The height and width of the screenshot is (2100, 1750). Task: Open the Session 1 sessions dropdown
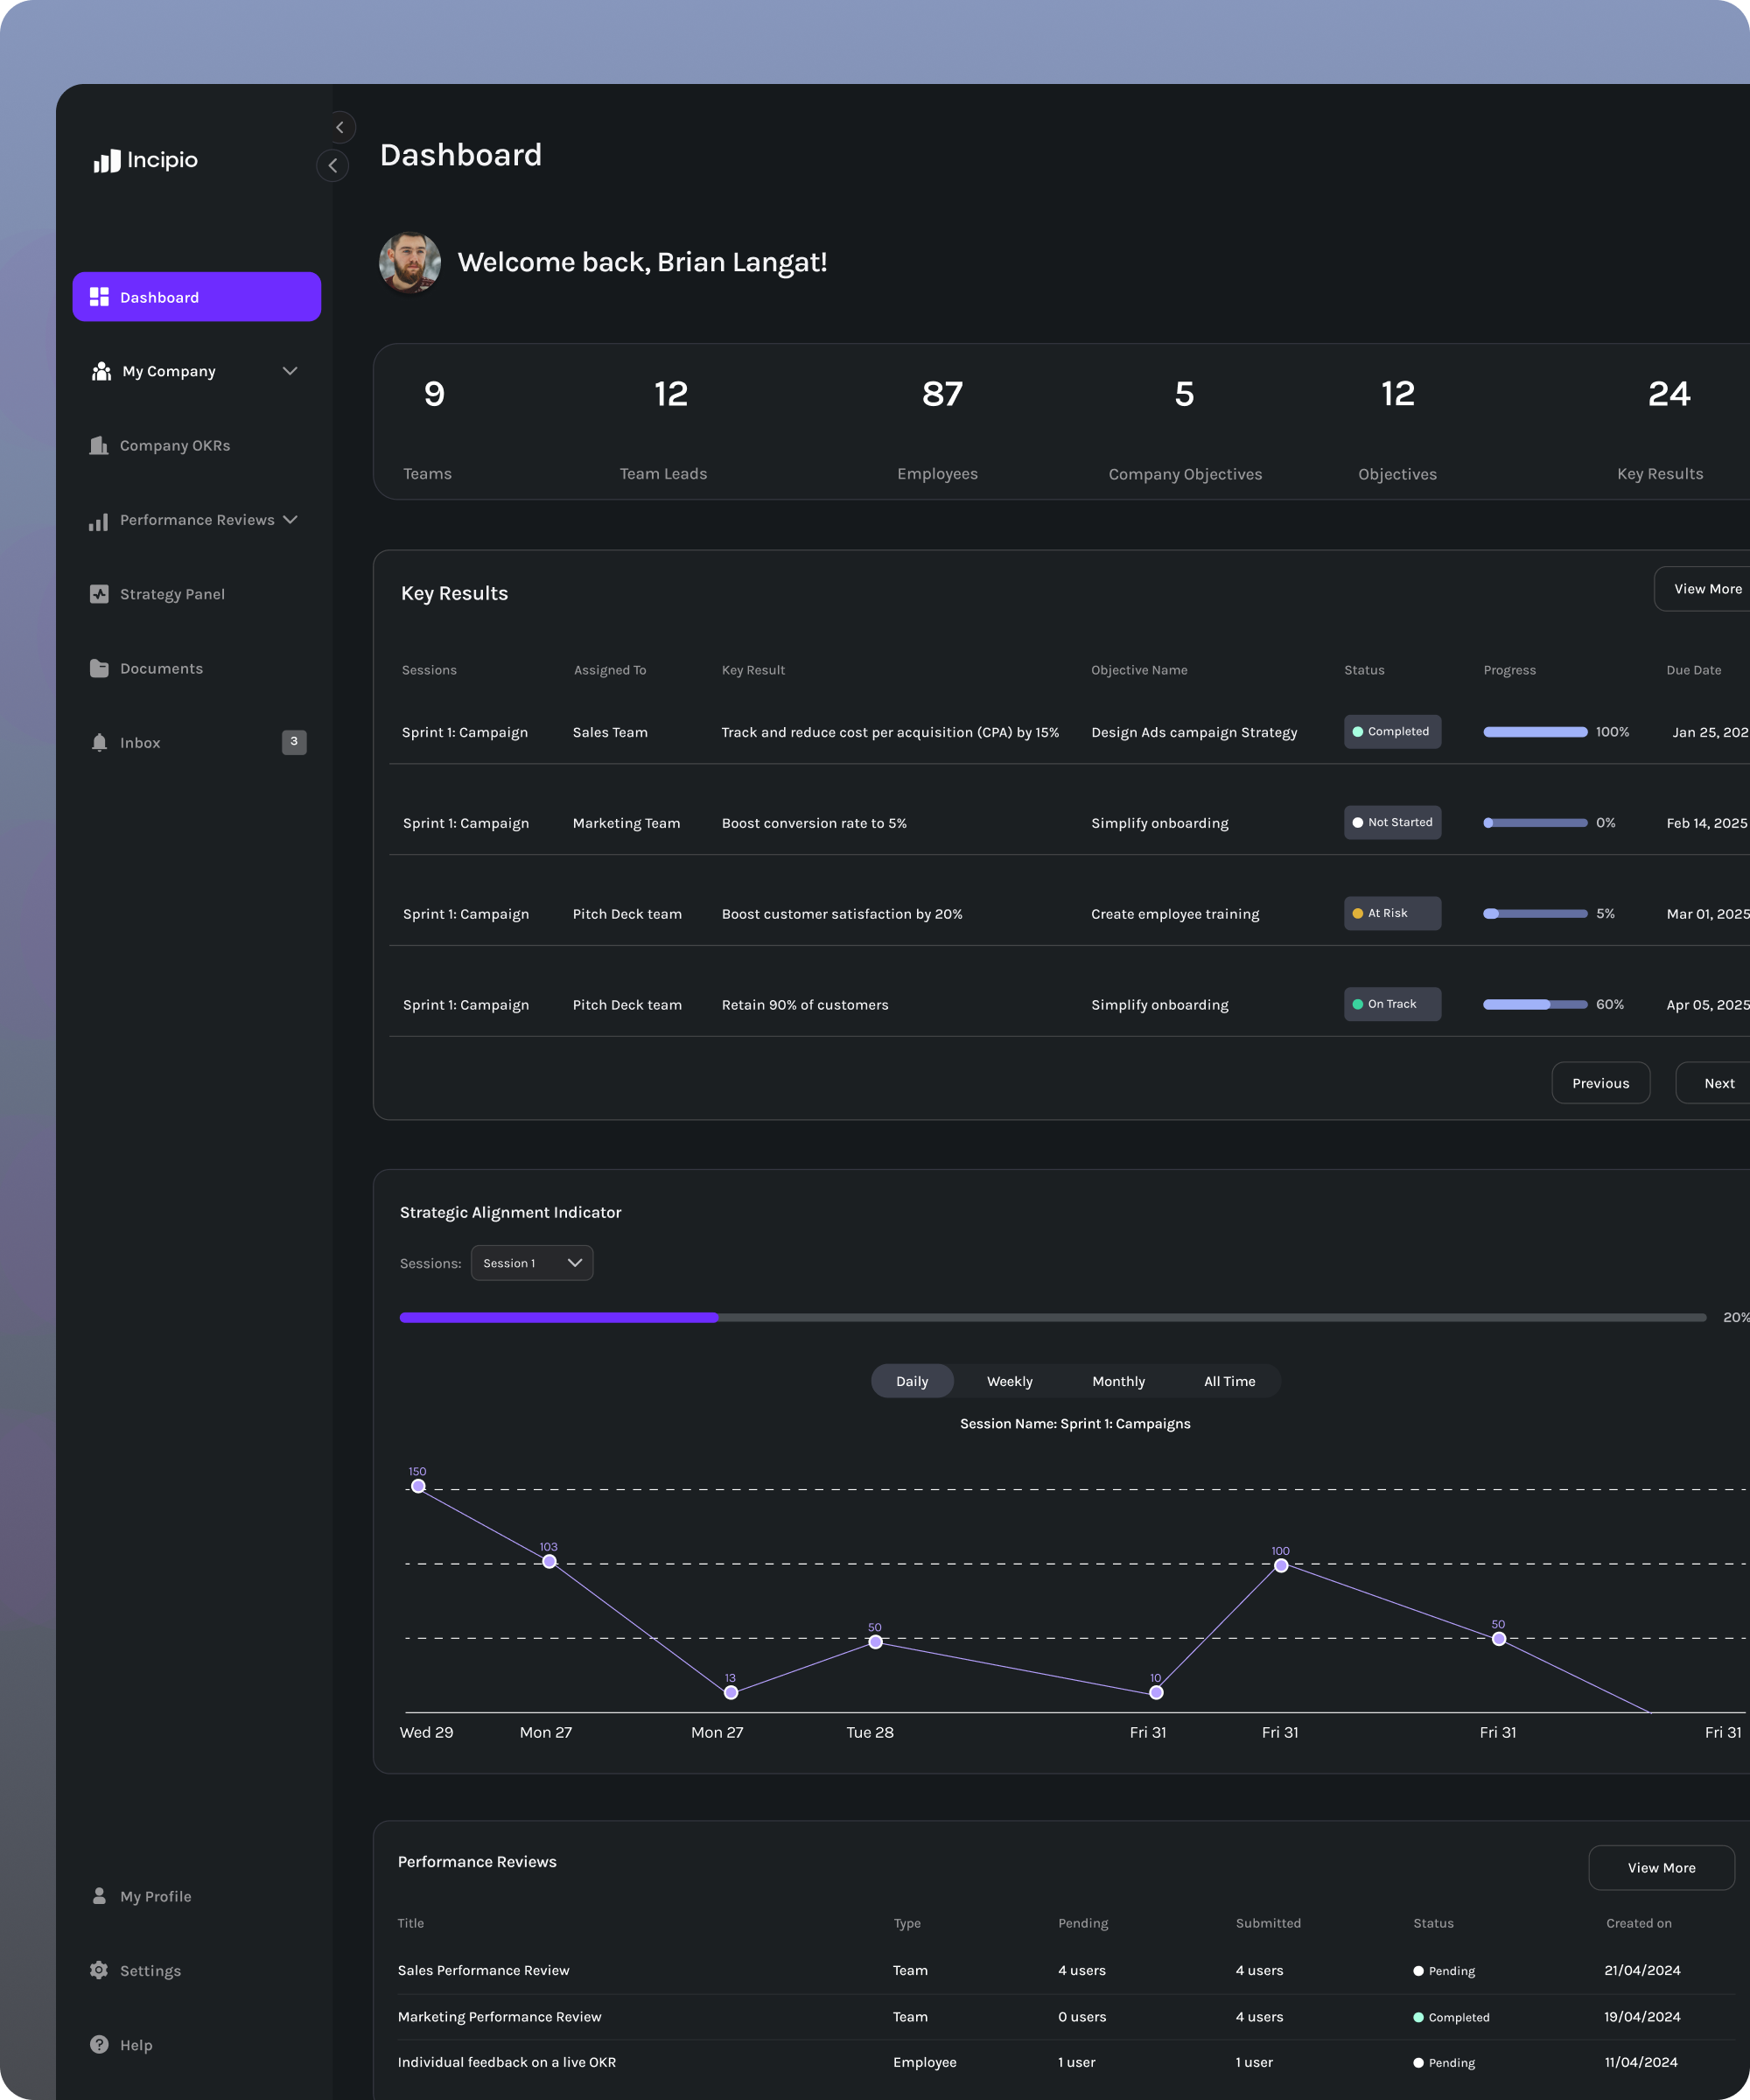(531, 1262)
